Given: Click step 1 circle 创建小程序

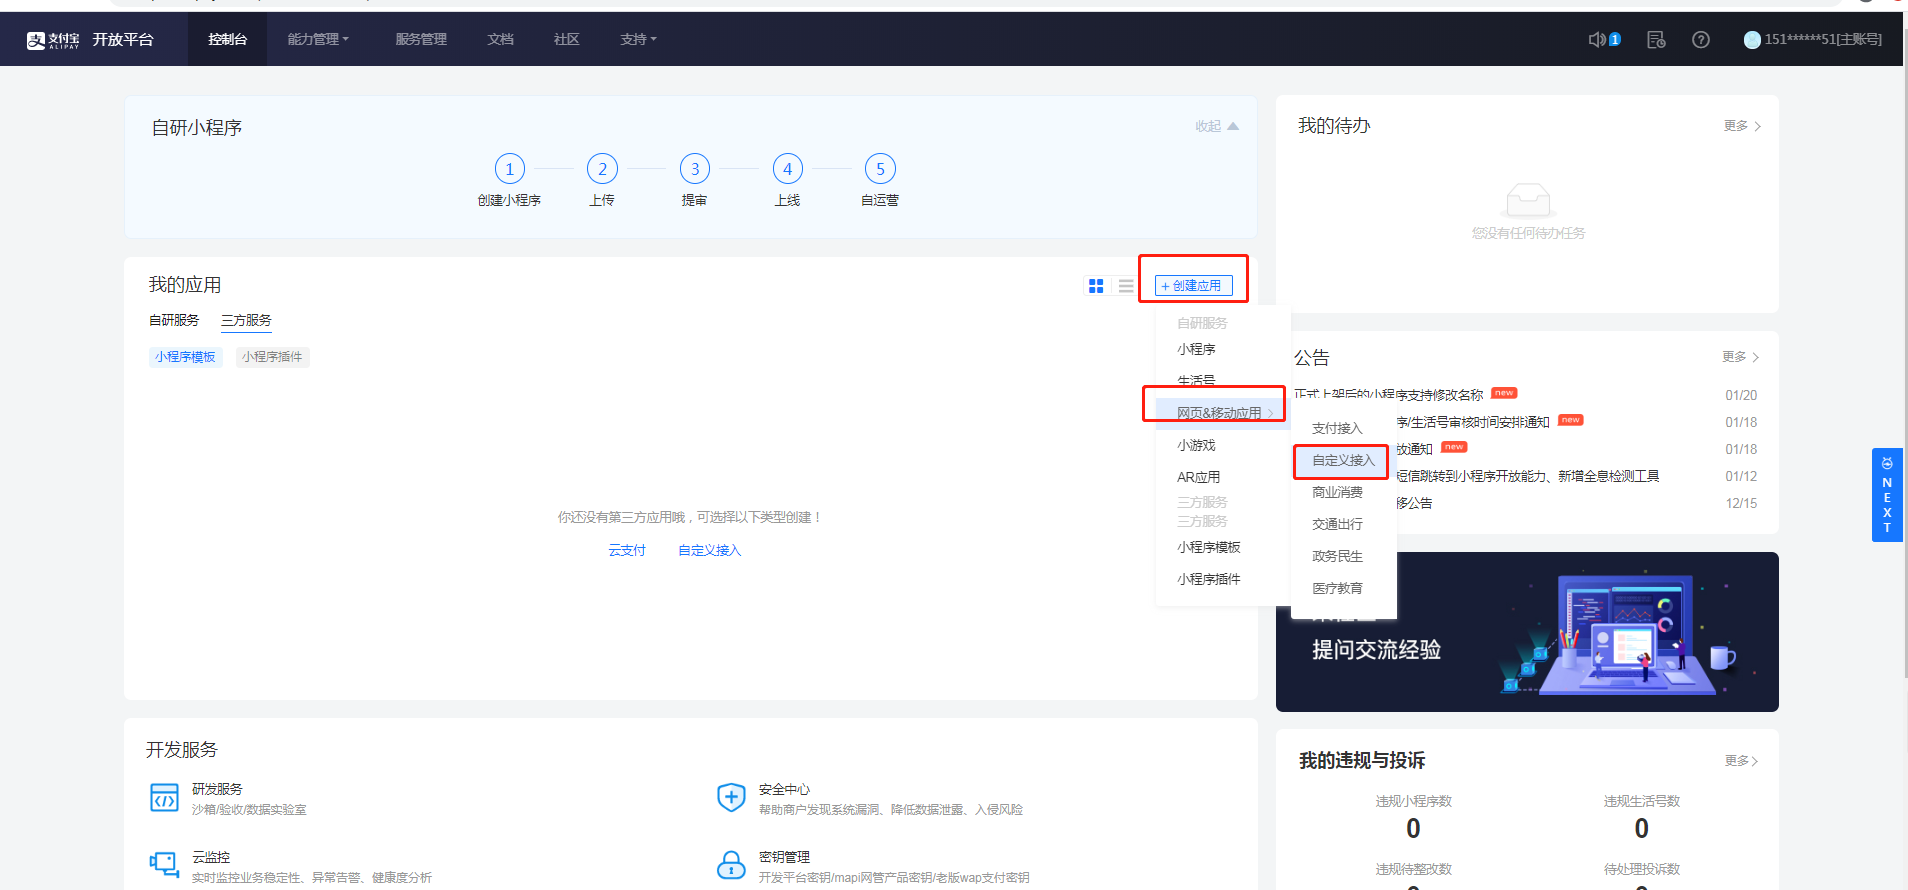Looking at the screenshot, I should [x=510, y=169].
